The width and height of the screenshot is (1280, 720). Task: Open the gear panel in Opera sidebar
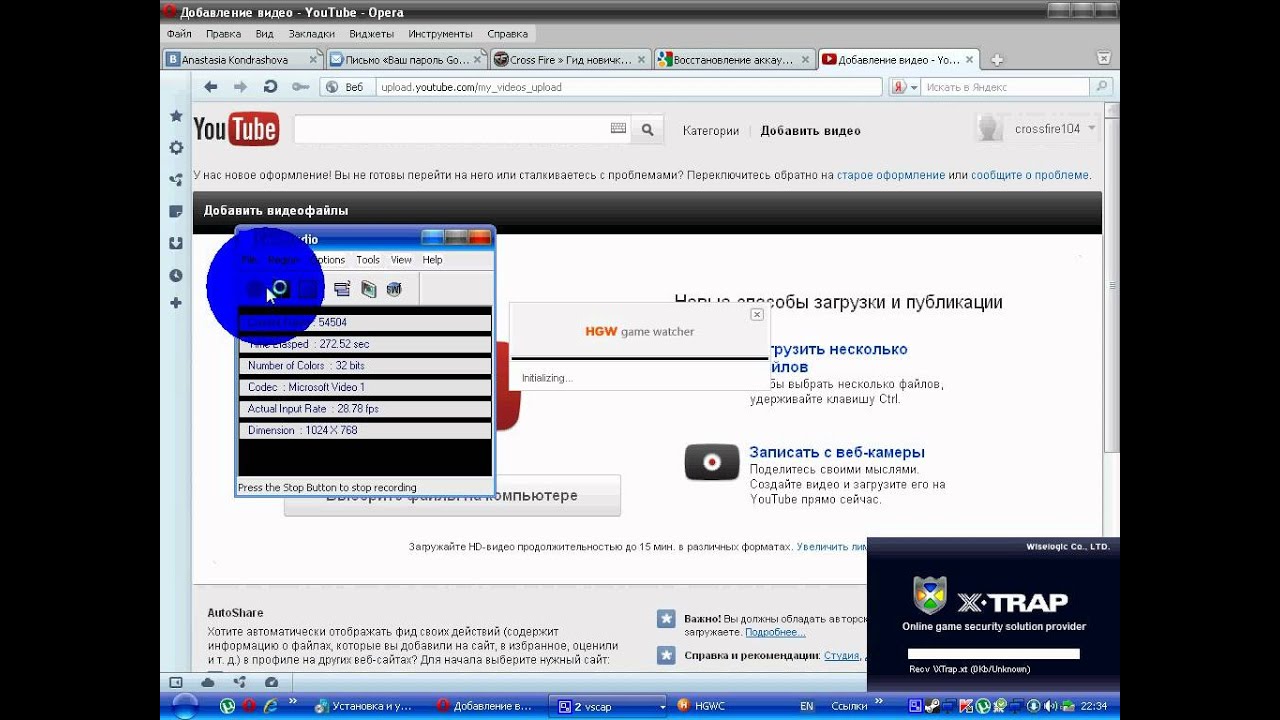(176, 148)
